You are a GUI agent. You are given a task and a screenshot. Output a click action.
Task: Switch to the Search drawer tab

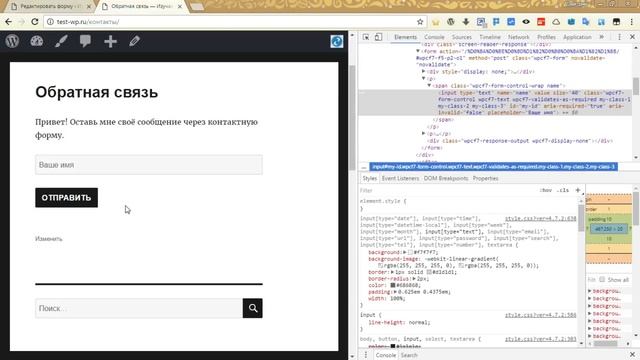click(x=409, y=355)
